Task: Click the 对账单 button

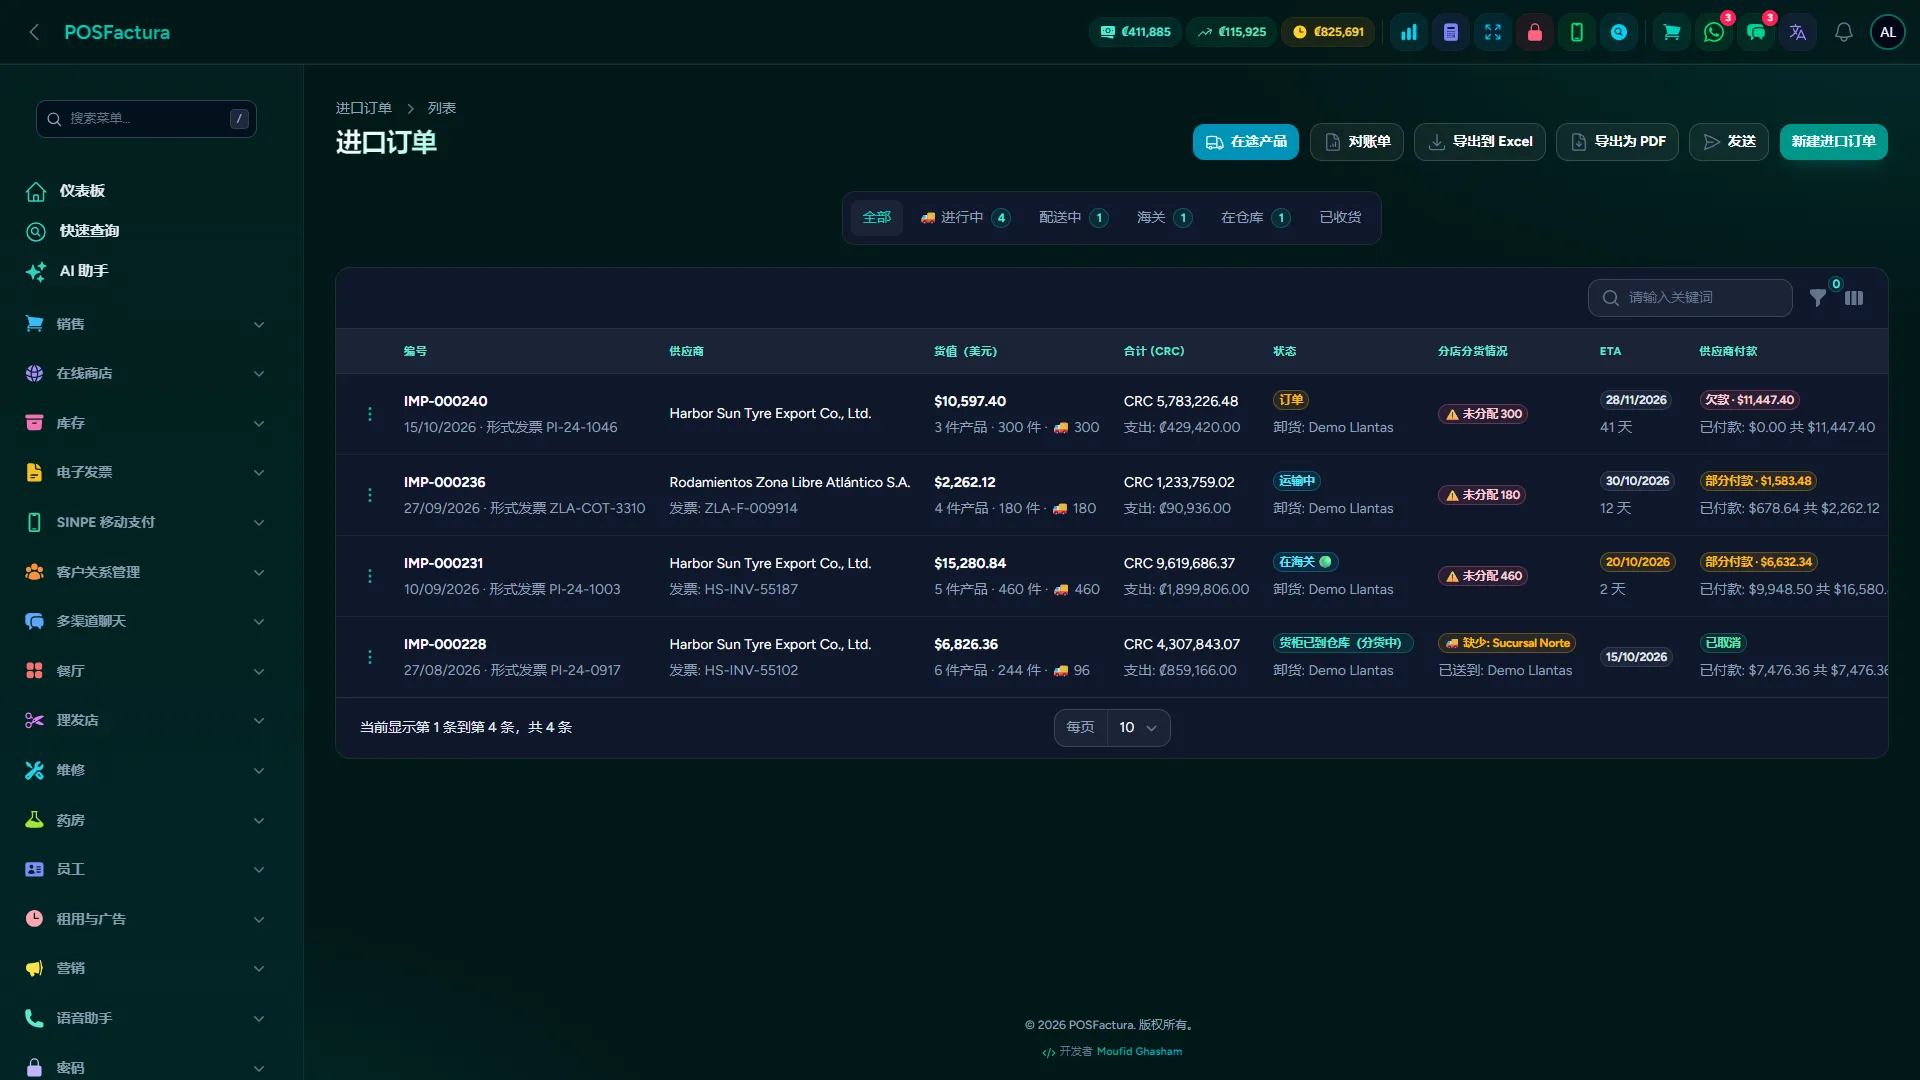Action: tap(1357, 142)
